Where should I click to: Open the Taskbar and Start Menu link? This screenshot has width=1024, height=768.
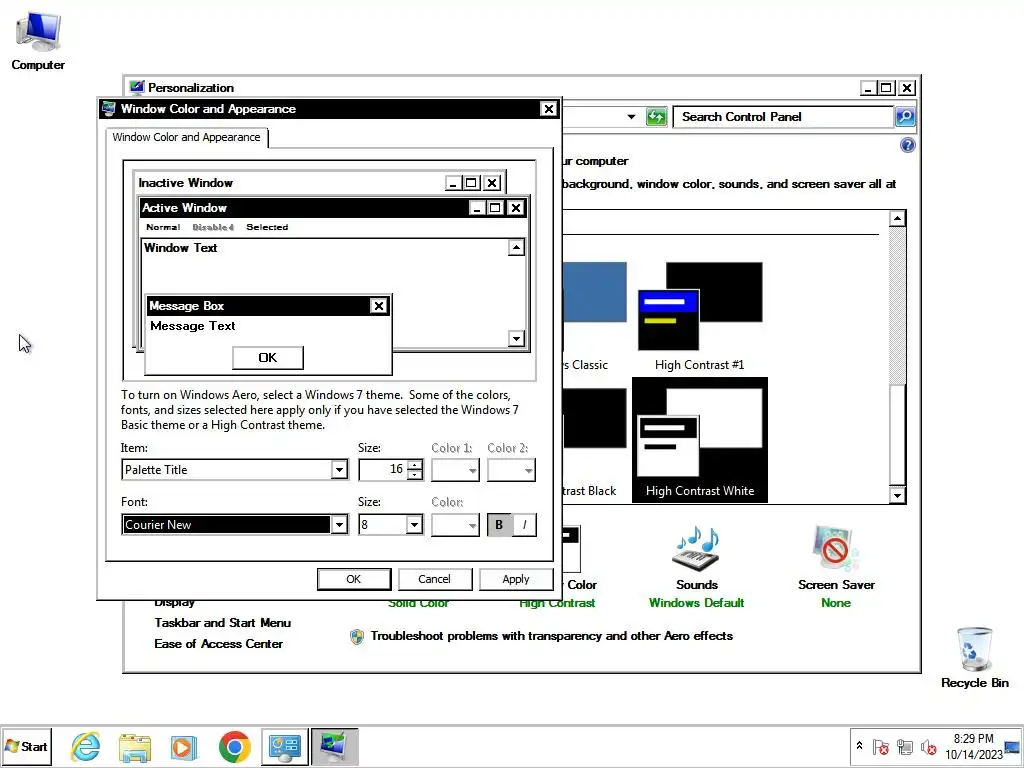tap(223, 623)
